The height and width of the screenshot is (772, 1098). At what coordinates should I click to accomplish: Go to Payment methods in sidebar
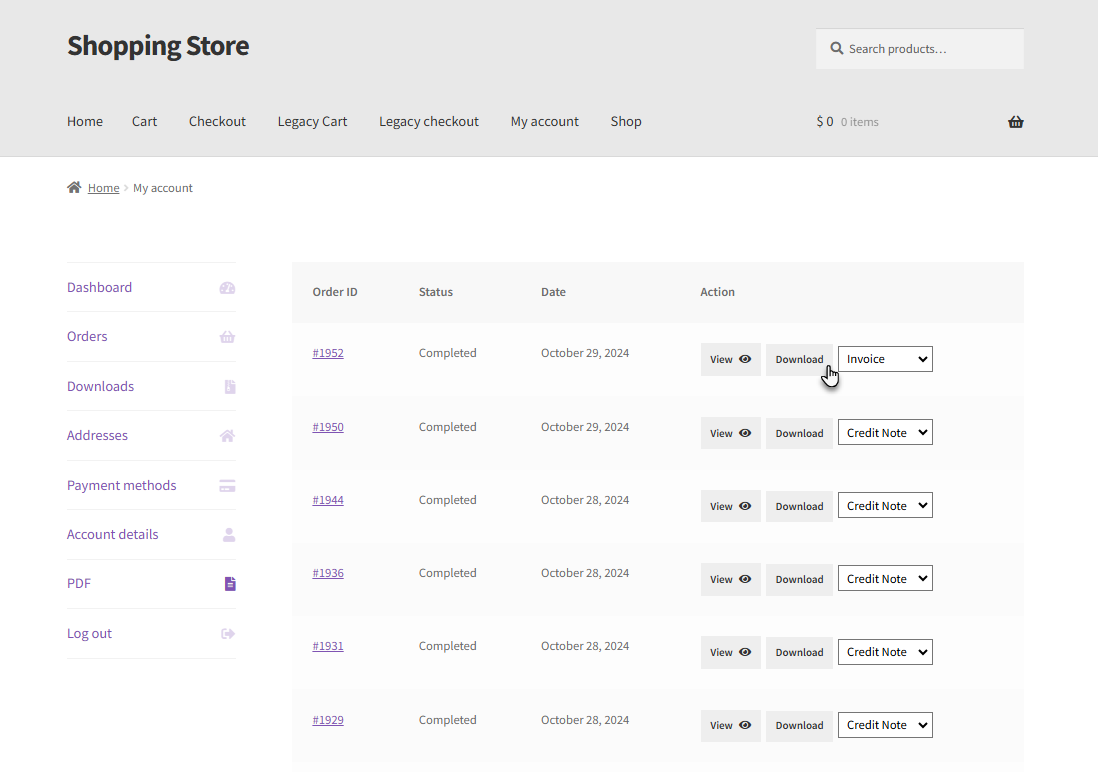(x=122, y=485)
